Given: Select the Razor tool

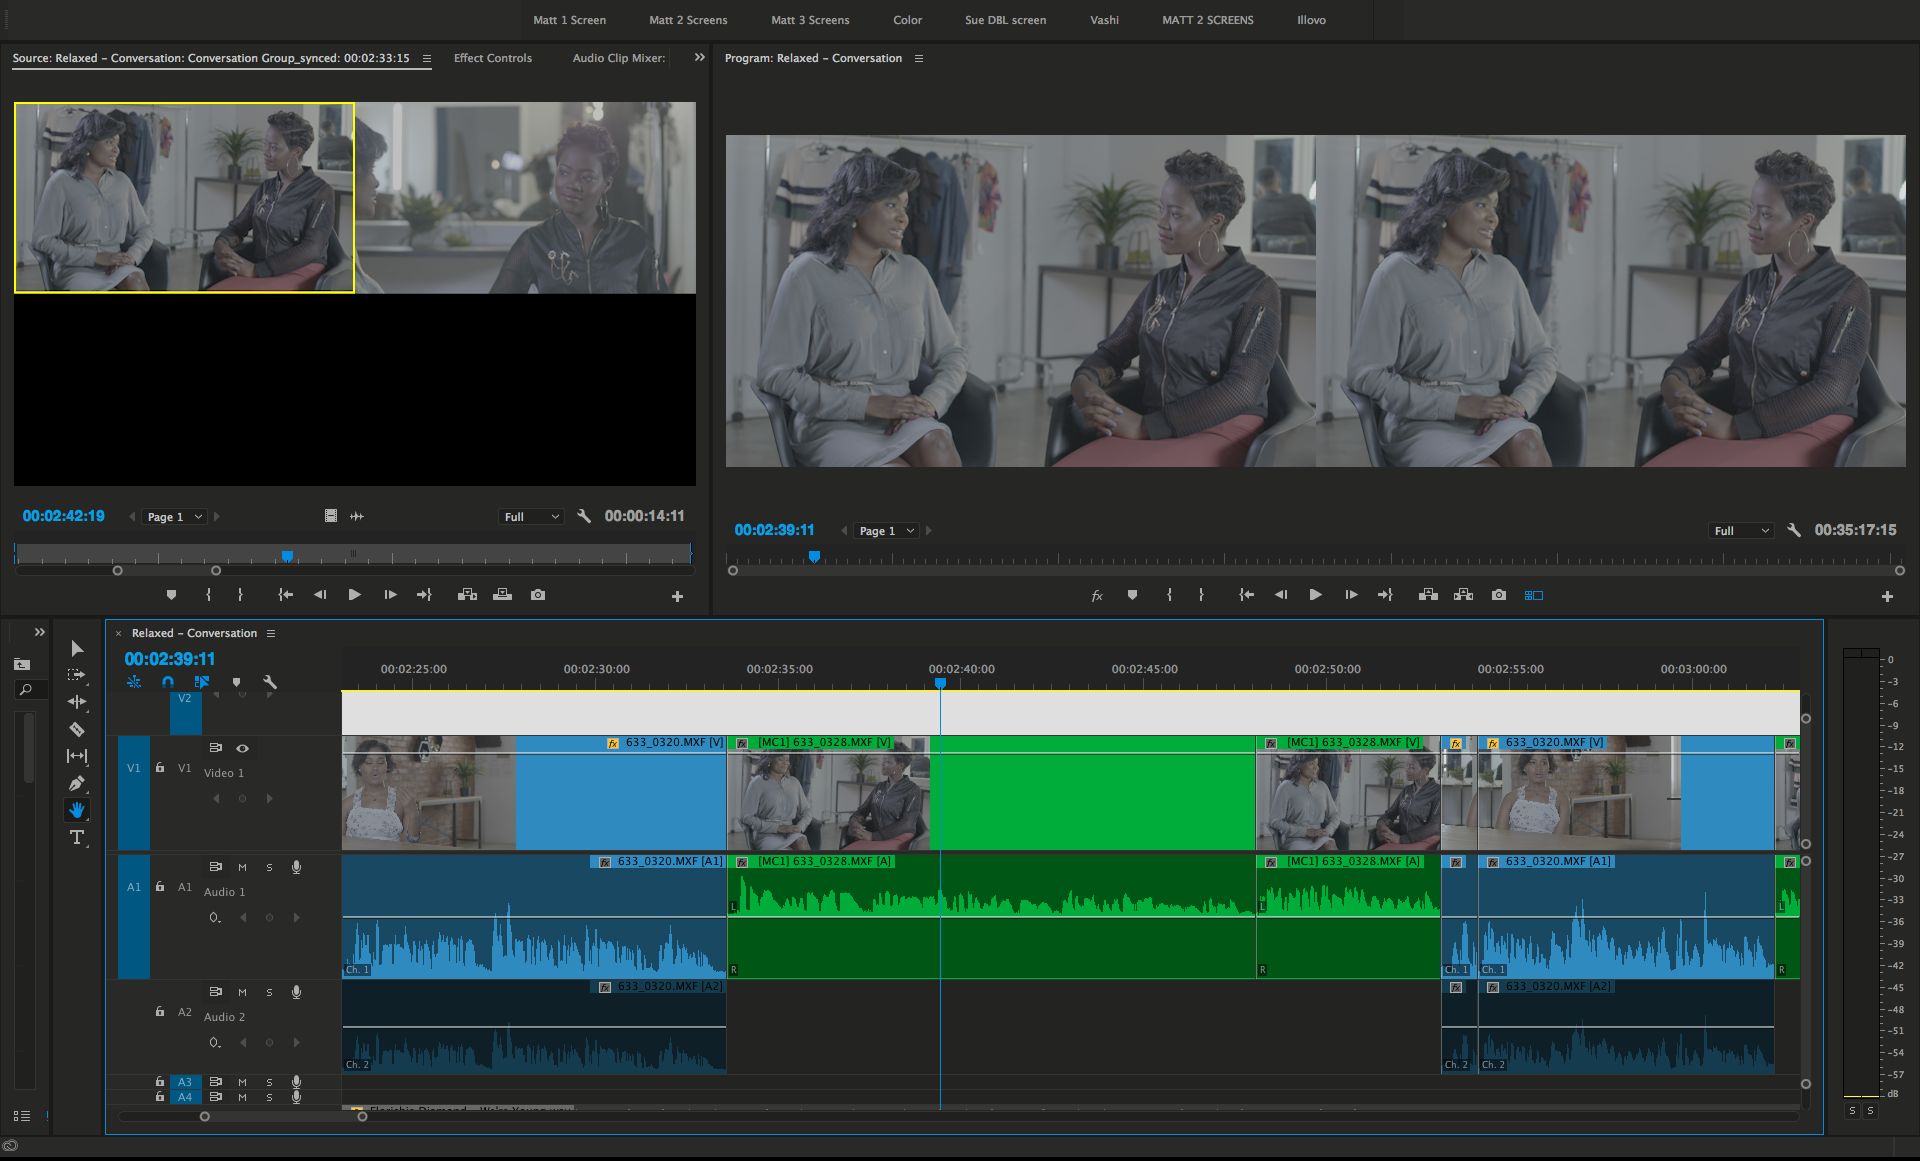Looking at the screenshot, I should tap(77, 729).
